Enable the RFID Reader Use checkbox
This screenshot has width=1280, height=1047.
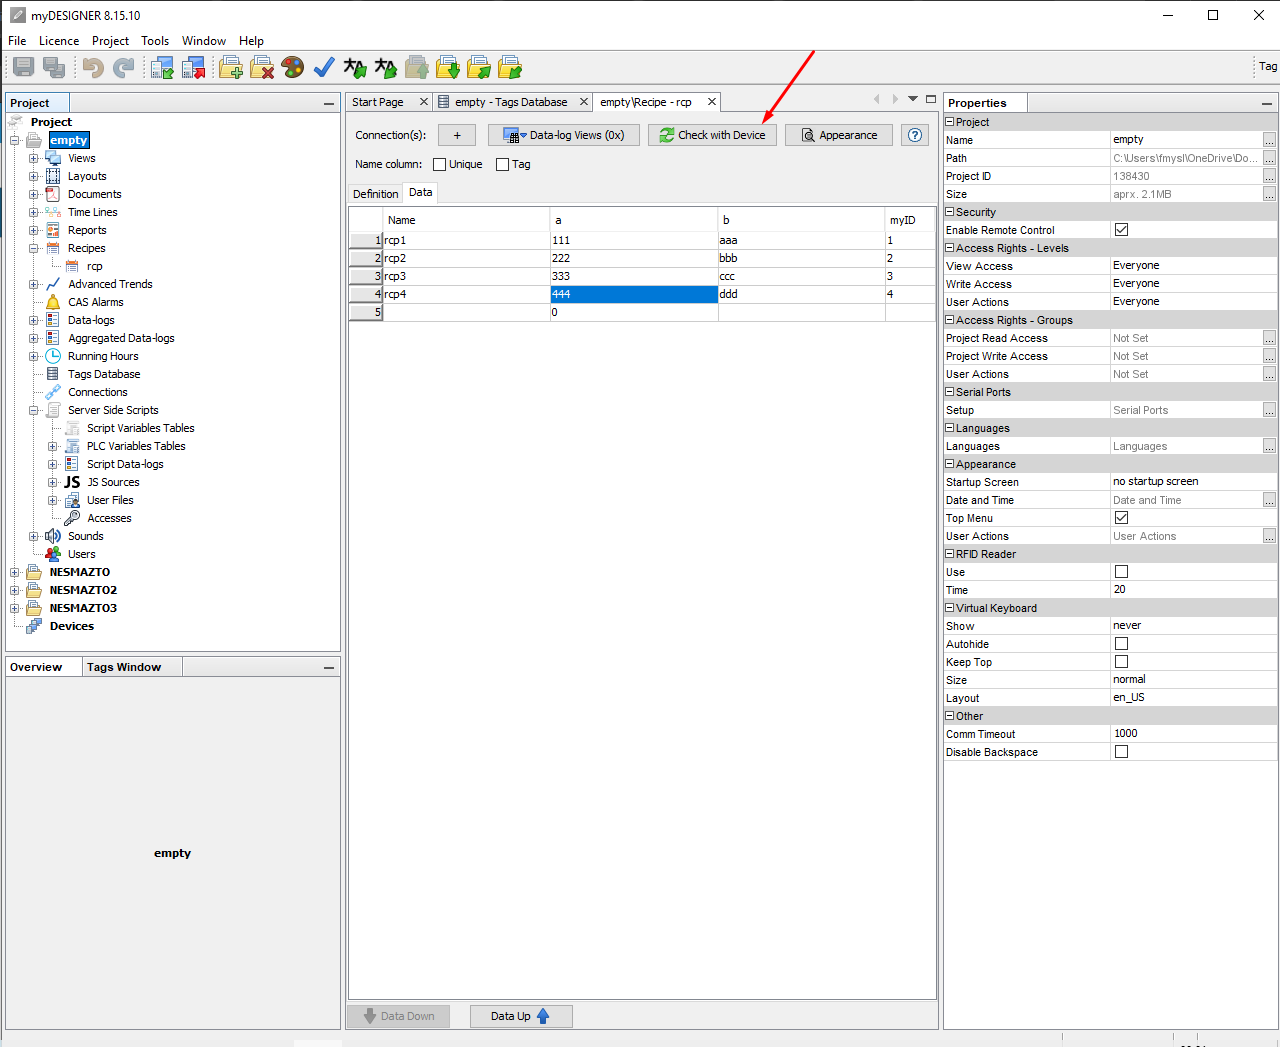pos(1121,572)
